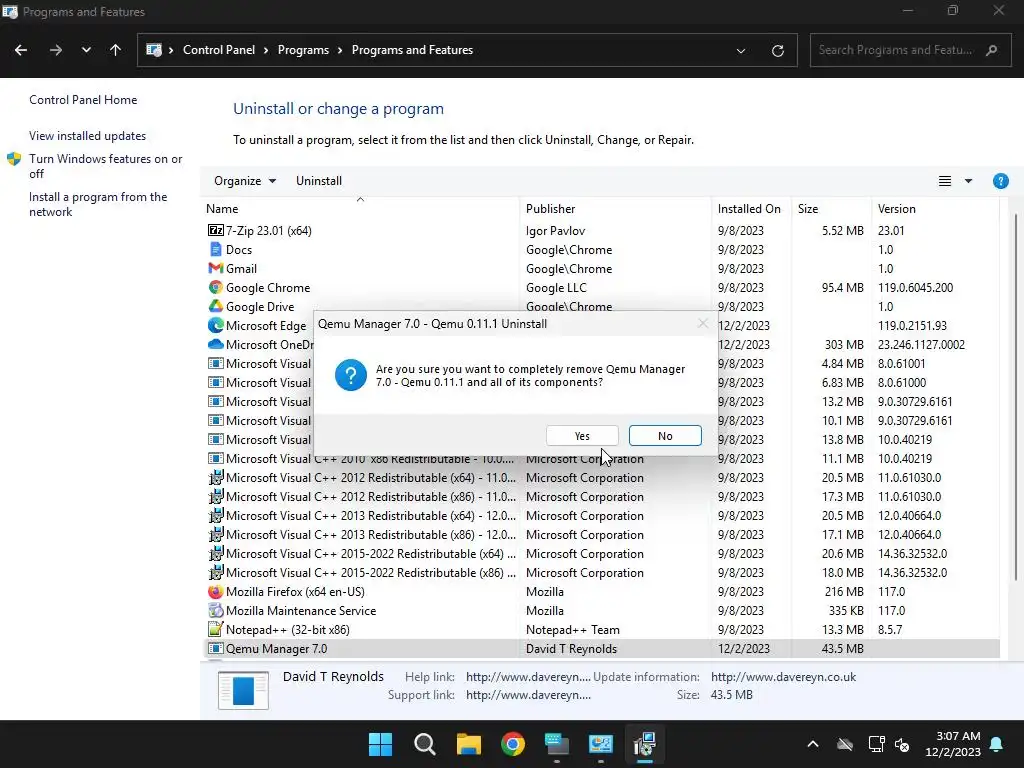Open the notification bell in tray

(996, 744)
